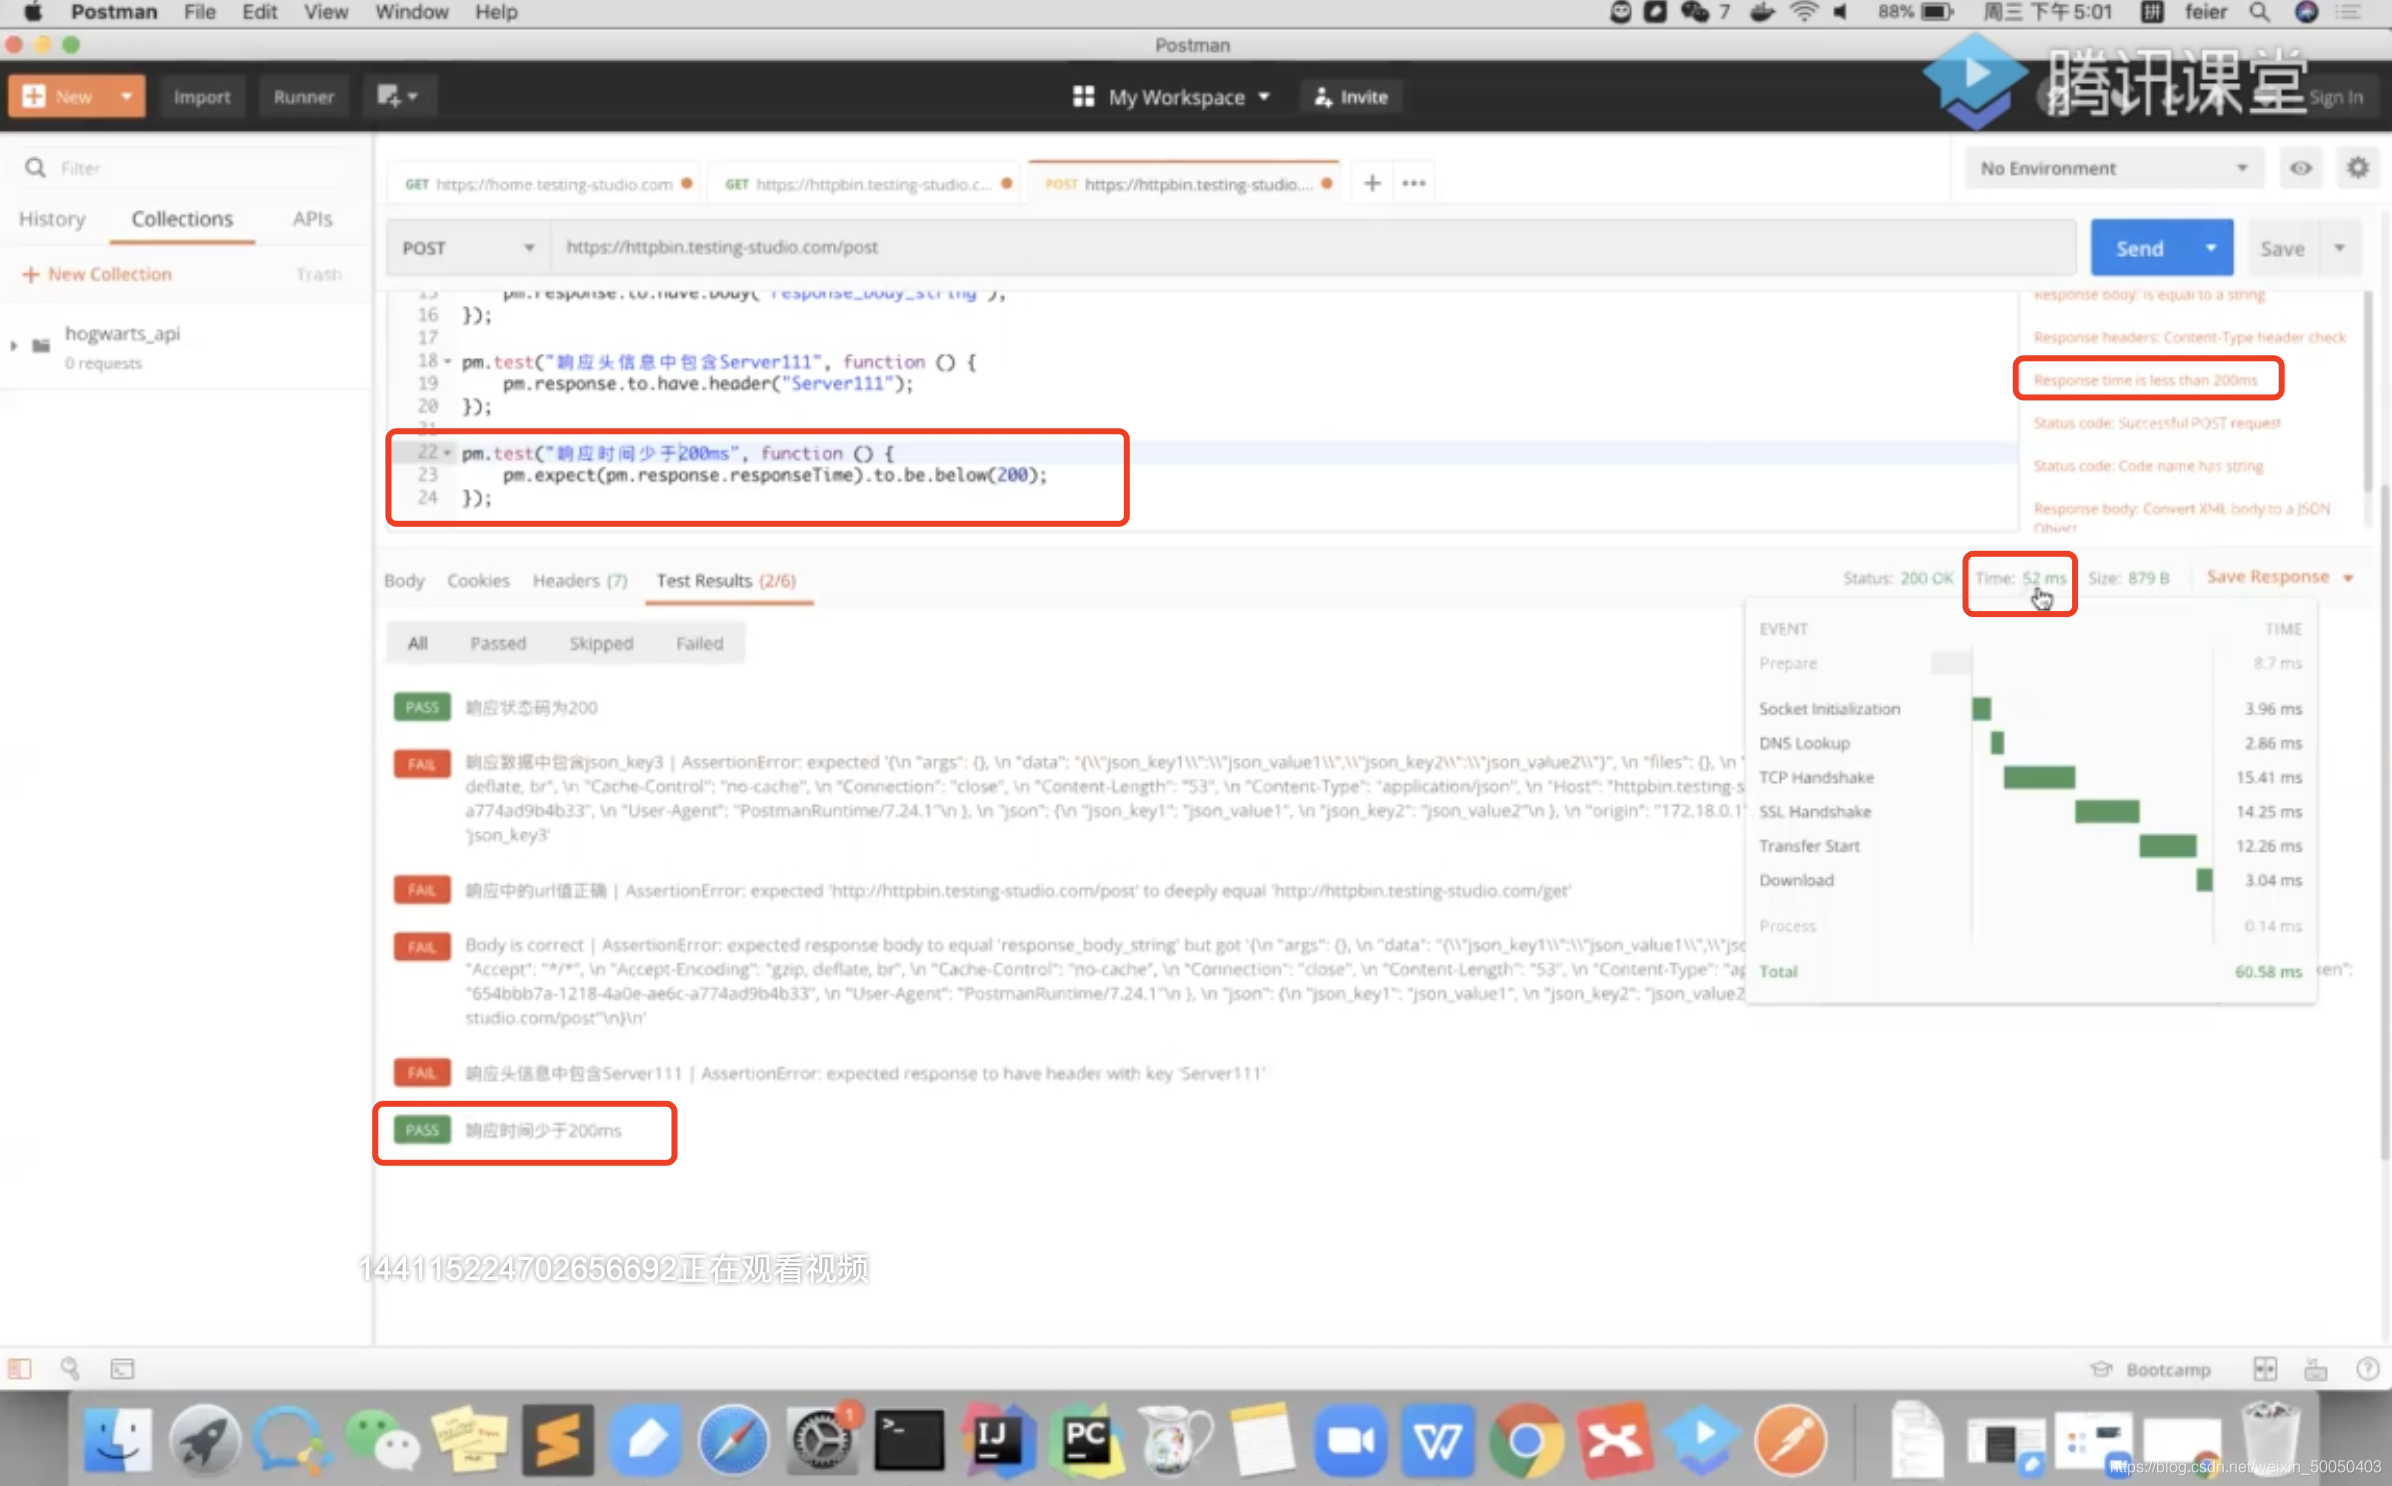Click the Failed filter button
This screenshot has width=2392, height=1486.
(x=699, y=643)
